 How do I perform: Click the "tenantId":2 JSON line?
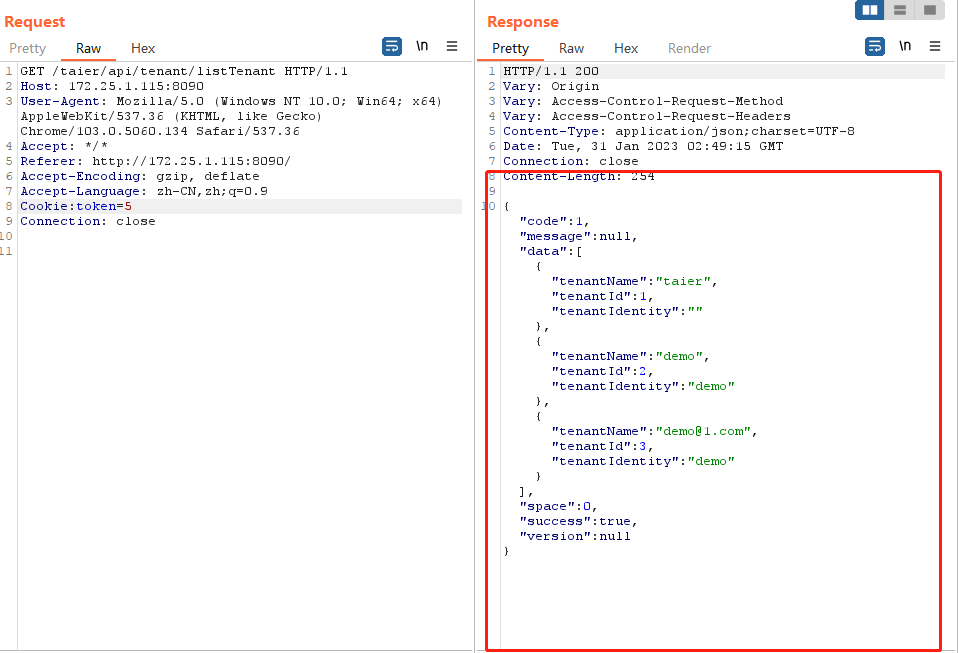tap(602, 371)
